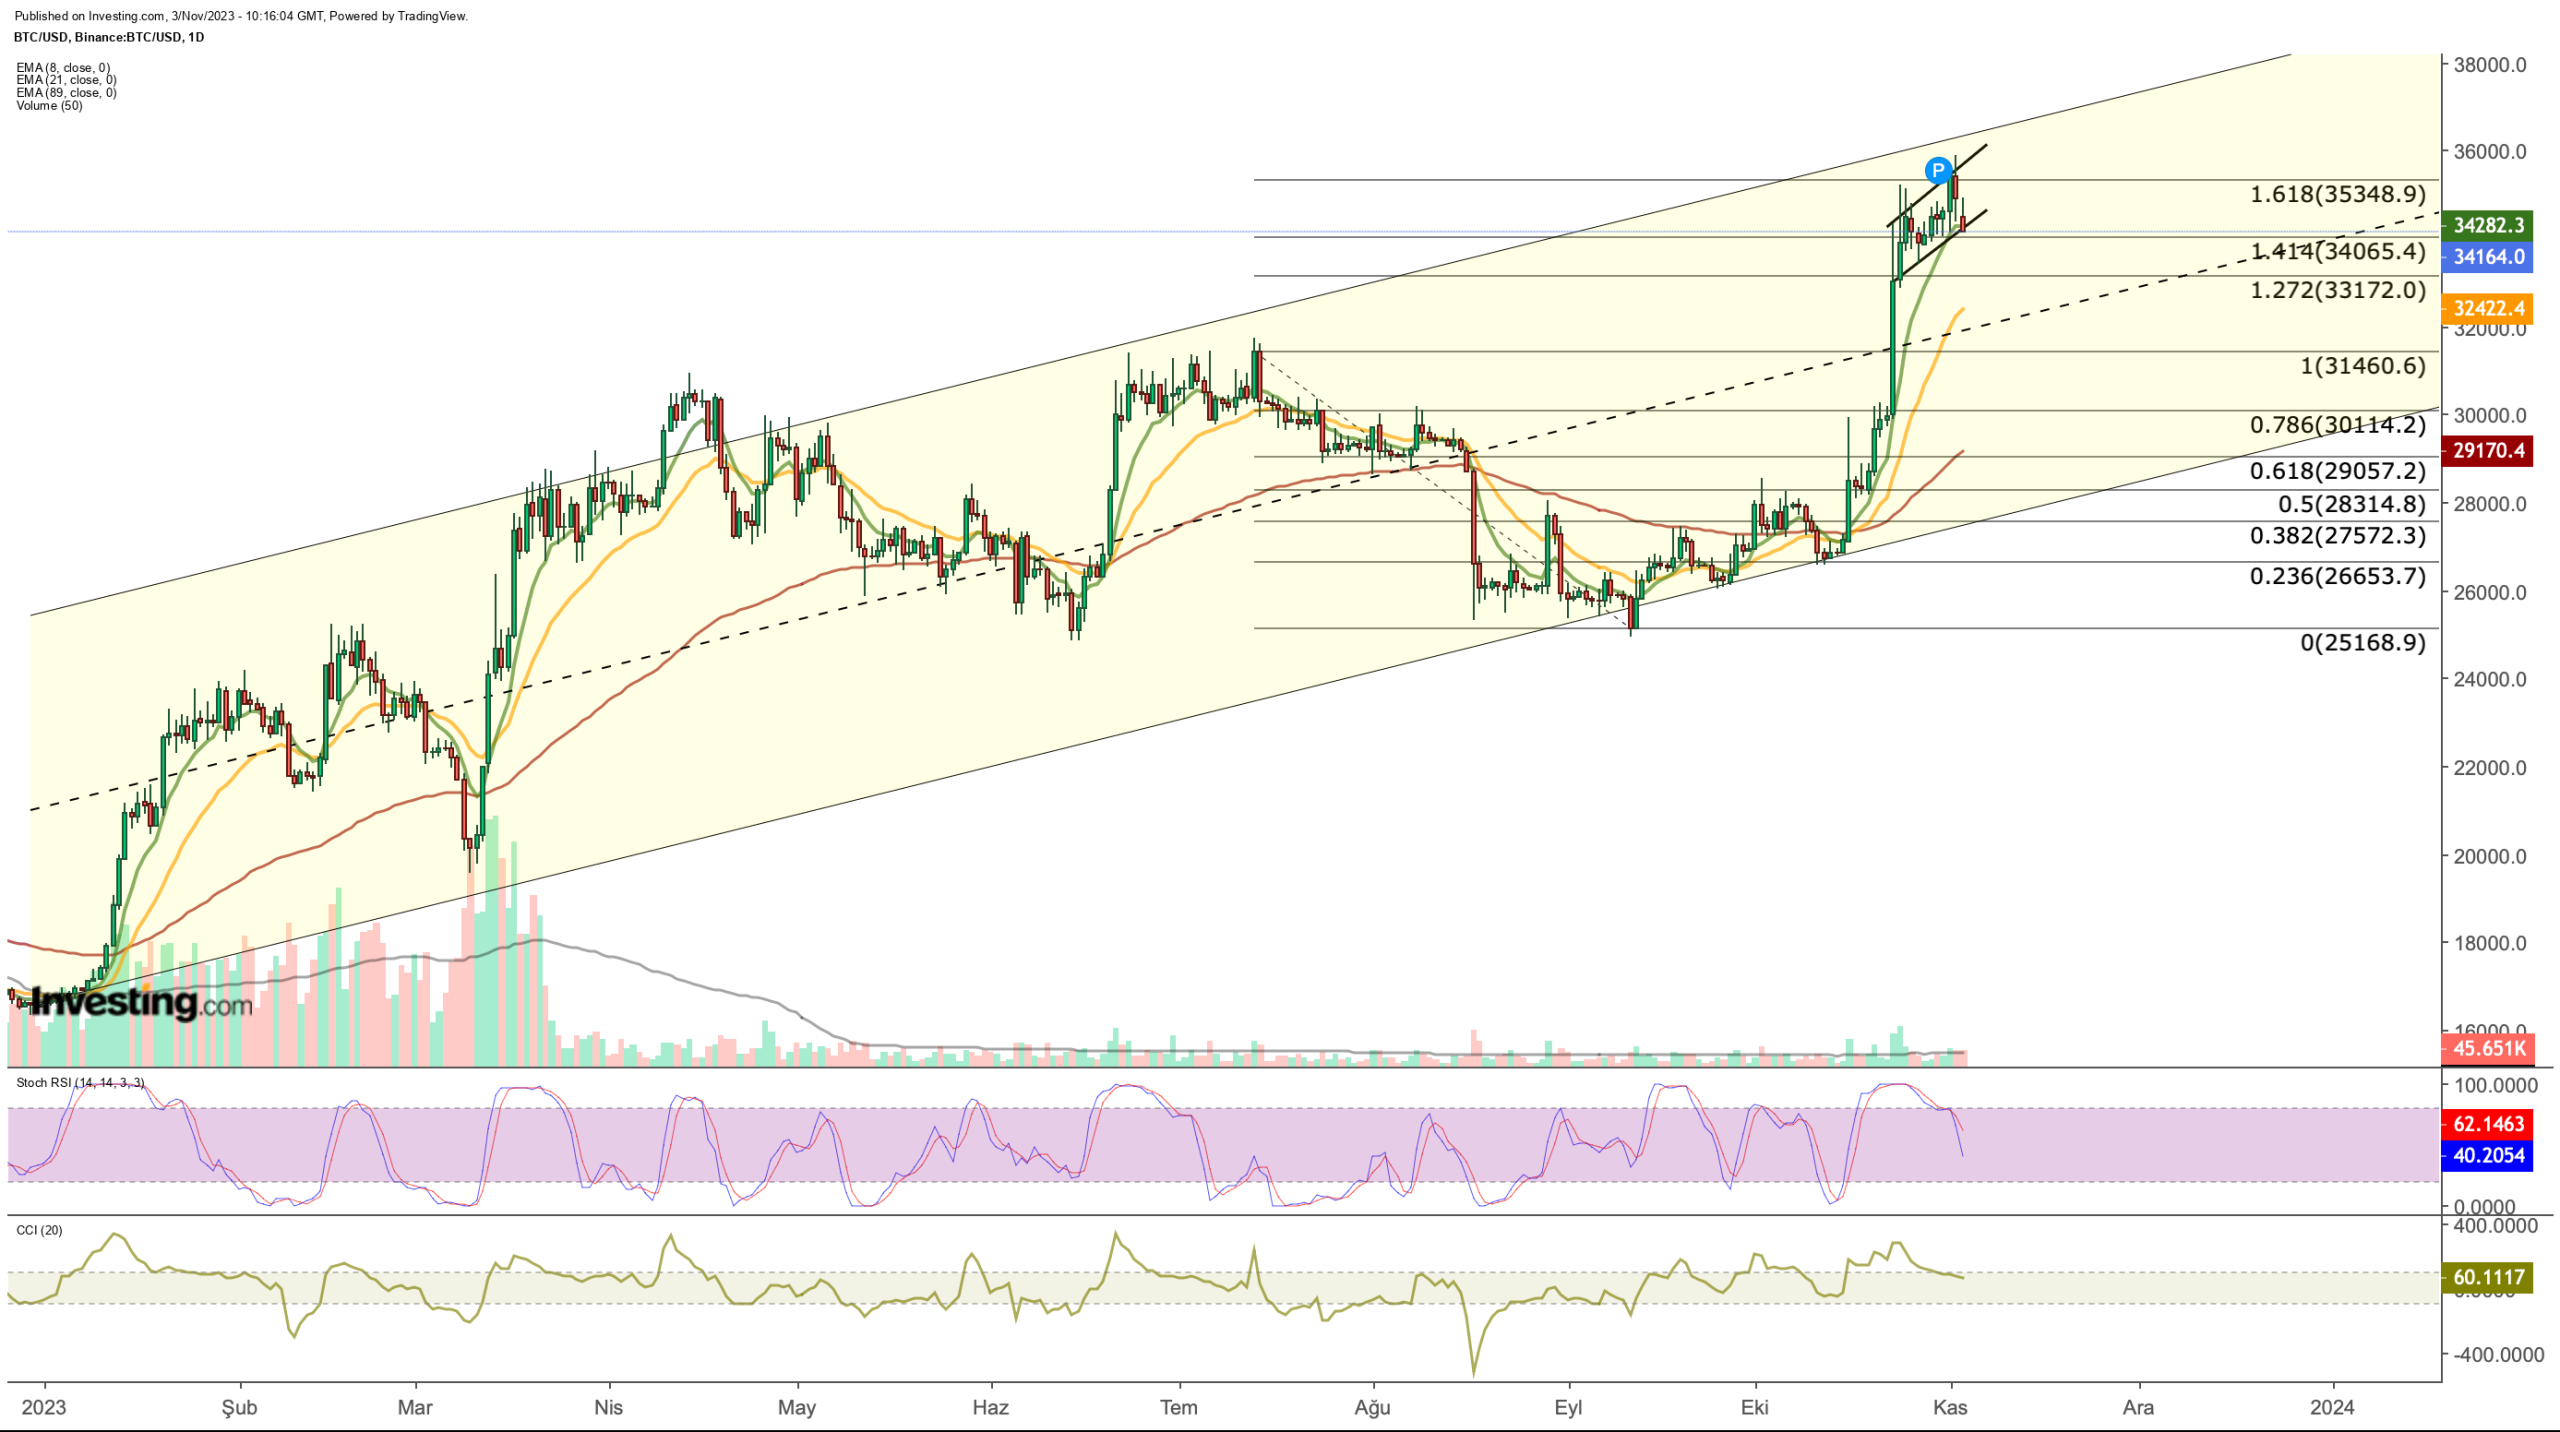
Task: Click the 2024 label on the time axis
Action: (x=2332, y=1408)
